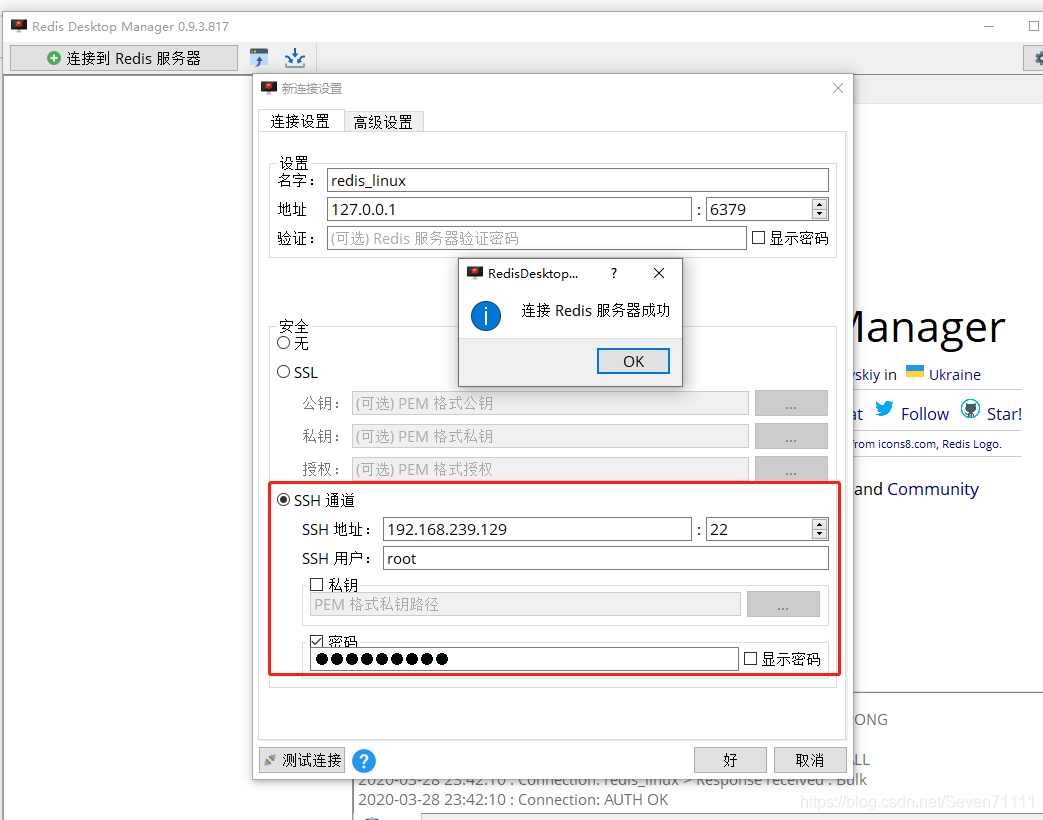Image resolution: width=1043 pixels, height=820 pixels.
Task: Enable the 私钥 checkbox under SSH tunnel
Action: (317, 585)
